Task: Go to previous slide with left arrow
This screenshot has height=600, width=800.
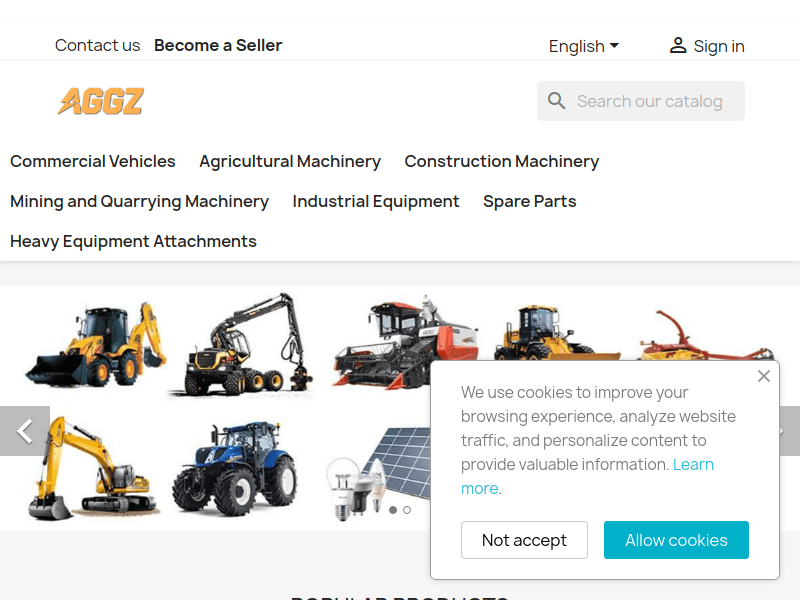Action: point(24,431)
